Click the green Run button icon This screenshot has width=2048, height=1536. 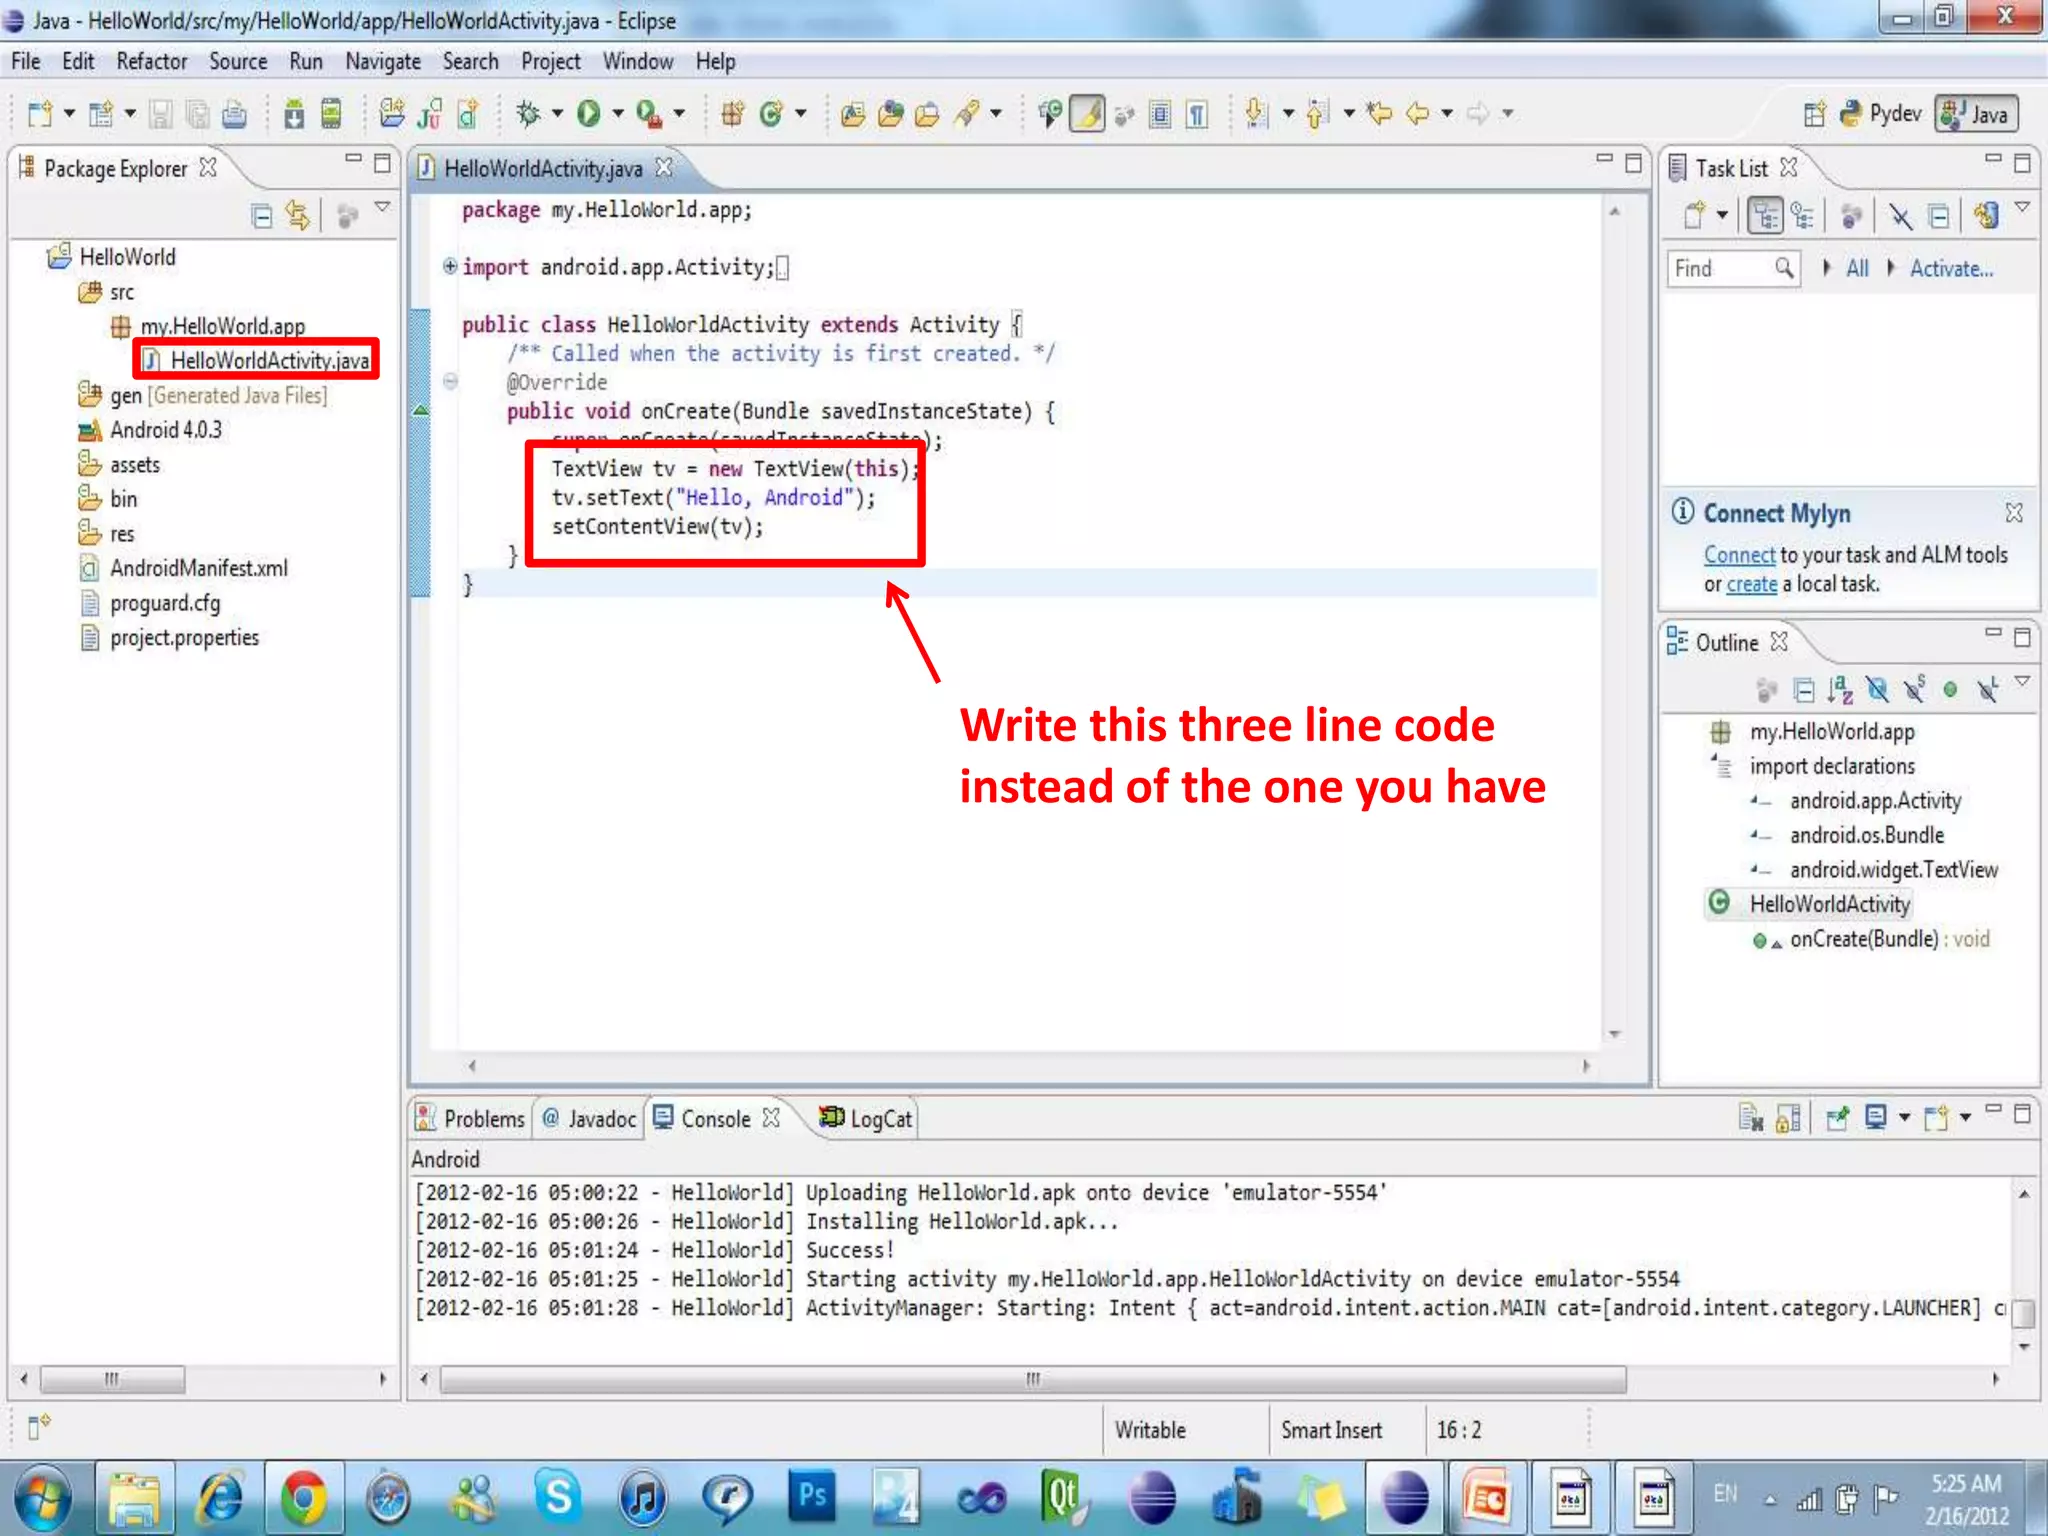coord(589,114)
